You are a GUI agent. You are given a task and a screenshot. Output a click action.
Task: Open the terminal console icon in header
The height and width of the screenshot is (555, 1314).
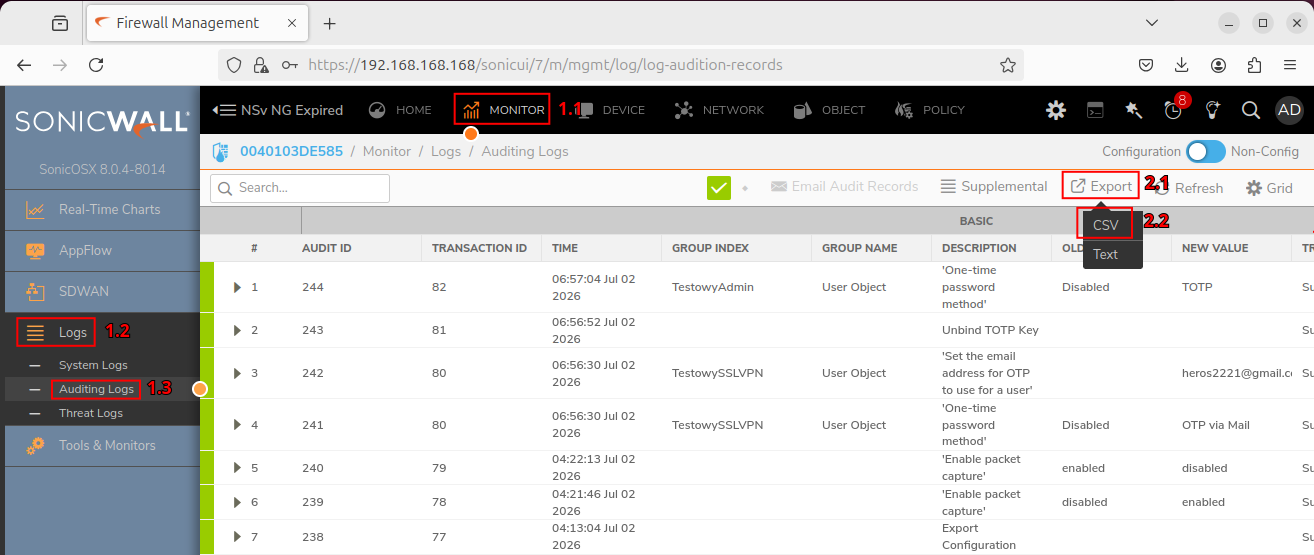[x=1095, y=110]
